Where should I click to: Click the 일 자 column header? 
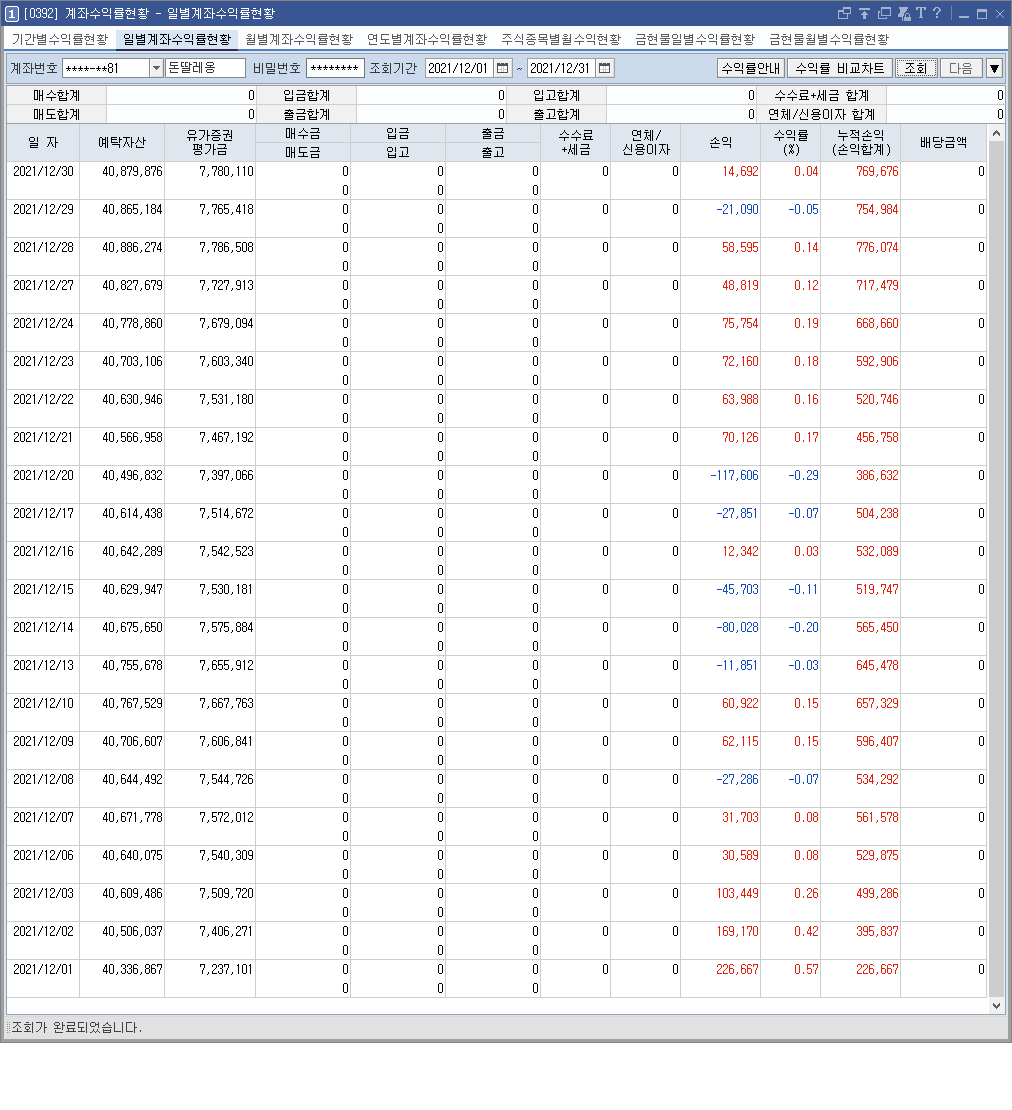[x=43, y=142]
